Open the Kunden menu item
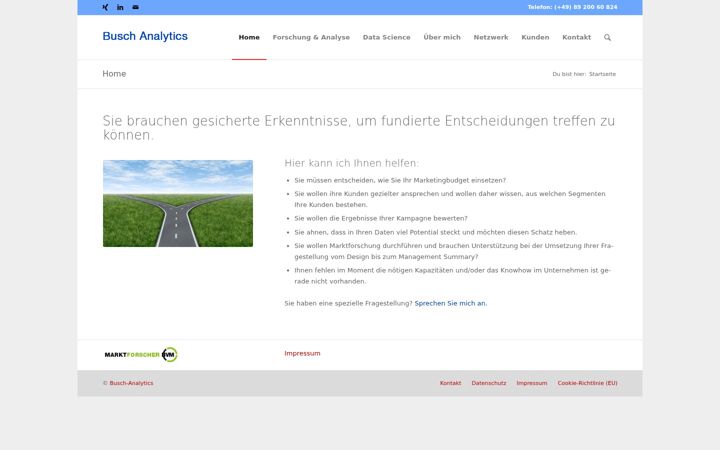 point(535,38)
